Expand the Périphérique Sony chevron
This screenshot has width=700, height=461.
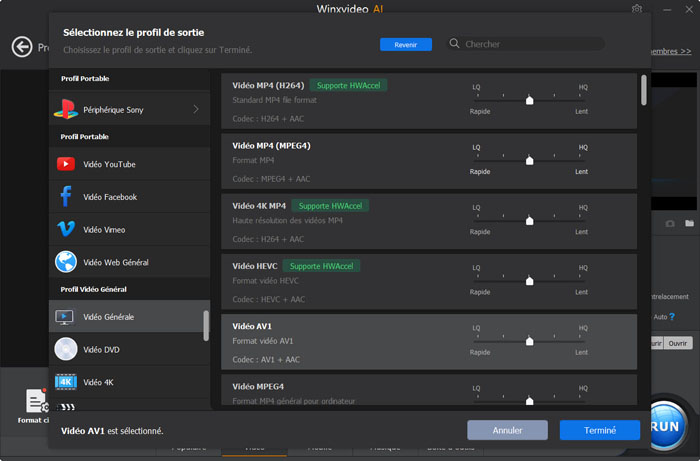click(195, 110)
